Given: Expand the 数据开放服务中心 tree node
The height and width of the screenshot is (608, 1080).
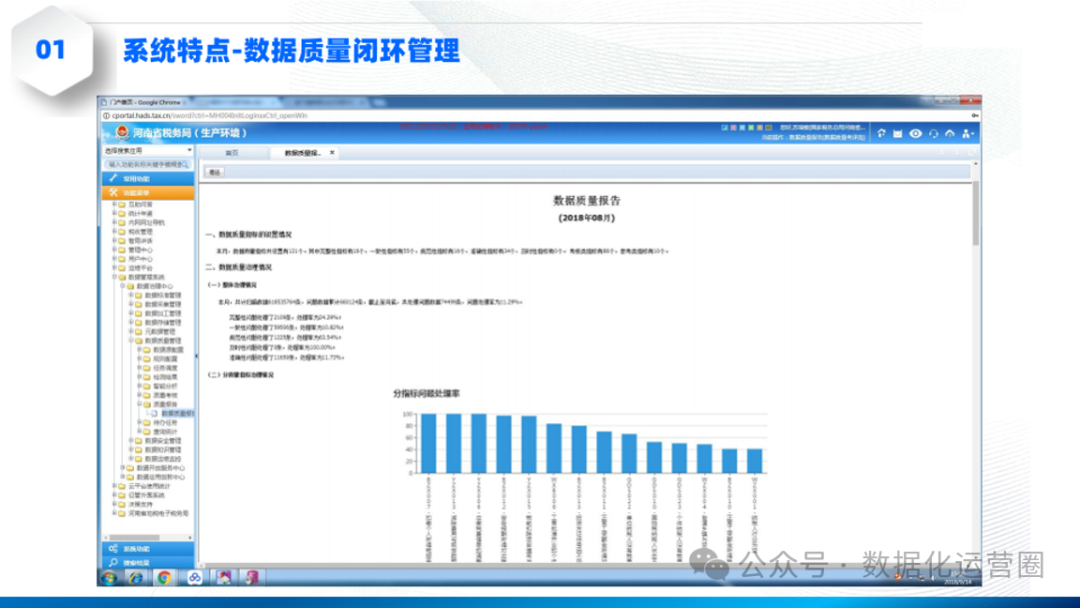Looking at the screenshot, I should (x=123, y=468).
